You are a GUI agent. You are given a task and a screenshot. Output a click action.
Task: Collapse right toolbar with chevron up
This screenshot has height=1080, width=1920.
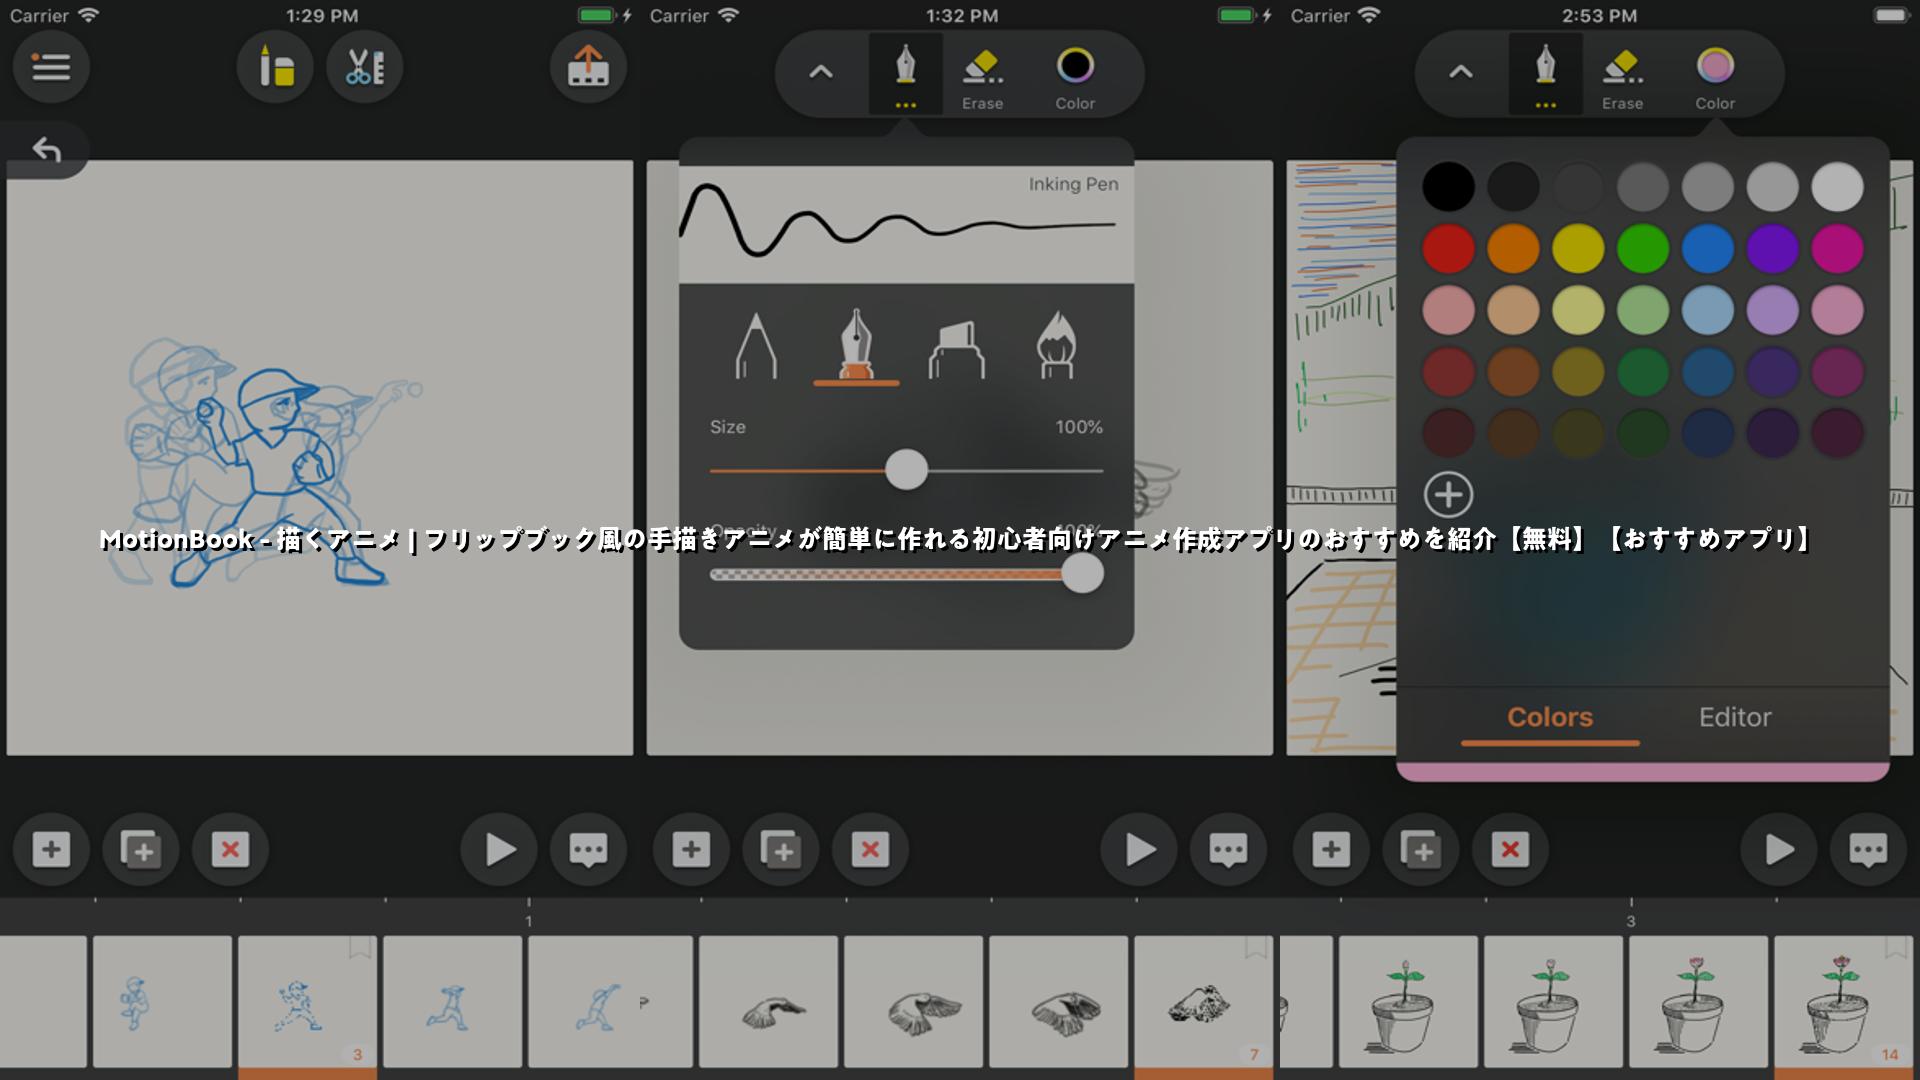[x=1460, y=72]
